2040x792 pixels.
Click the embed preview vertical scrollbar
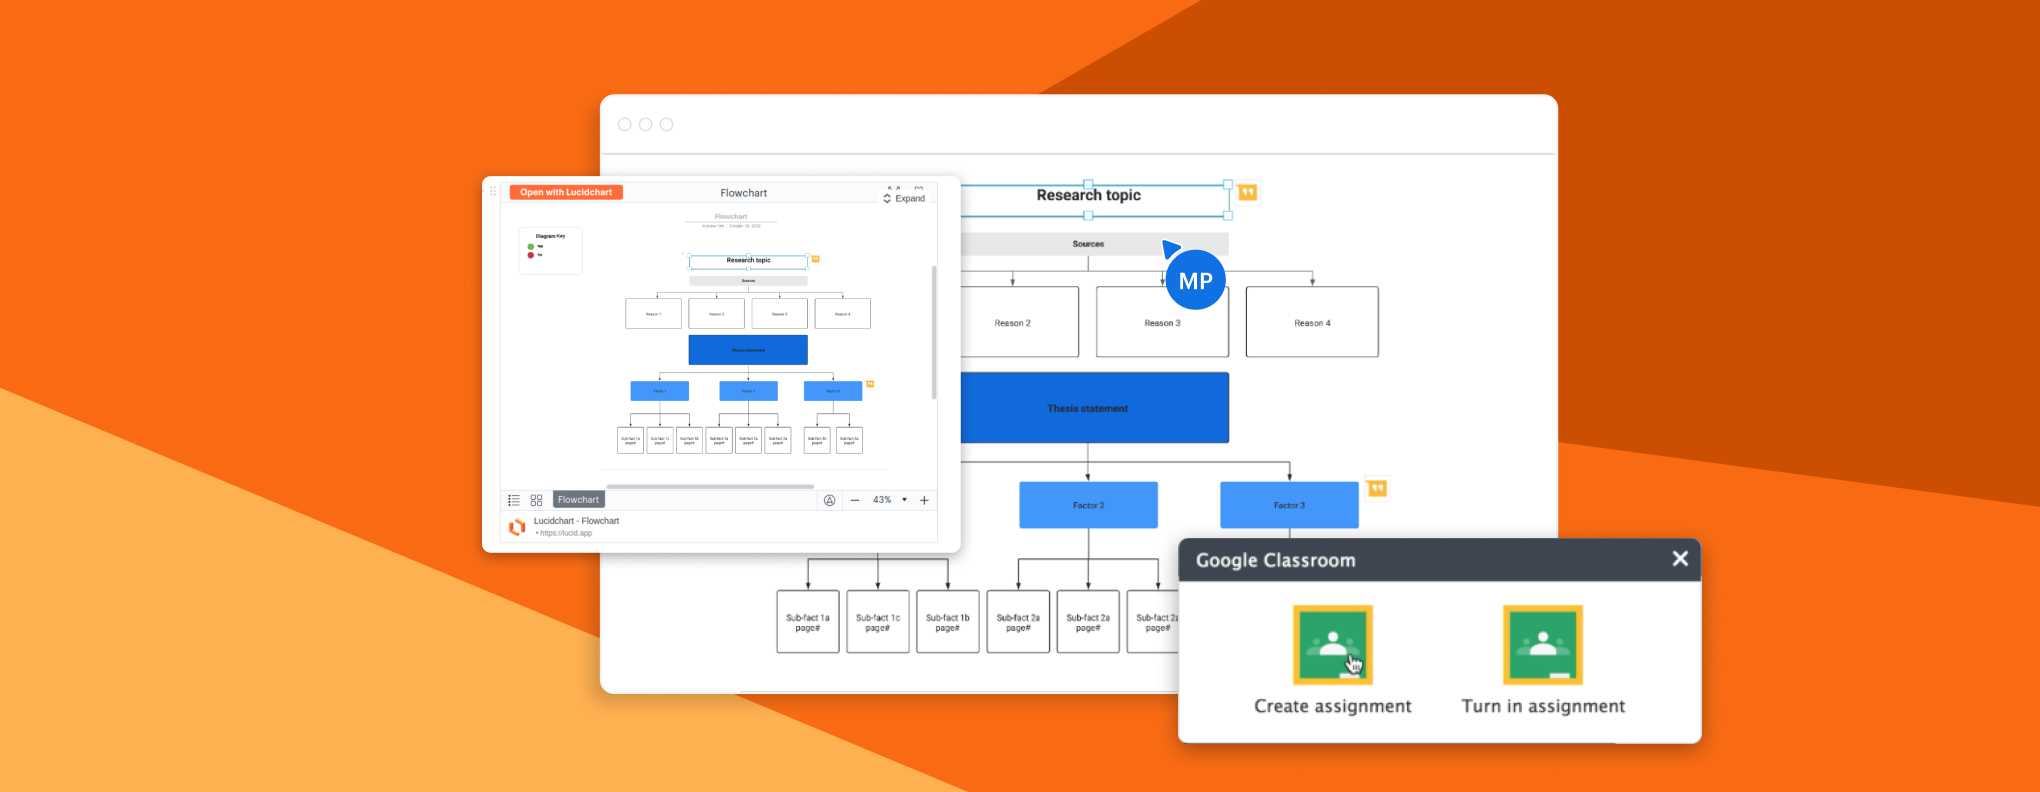pyautogui.click(x=934, y=332)
